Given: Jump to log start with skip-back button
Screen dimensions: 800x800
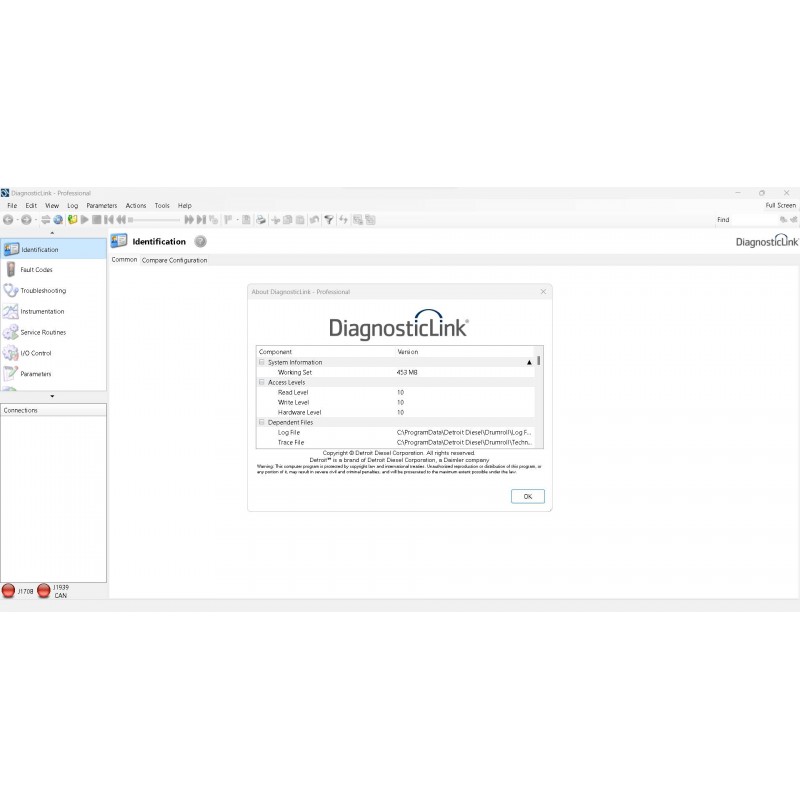Looking at the screenshot, I should pyautogui.click(x=109, y=220).
